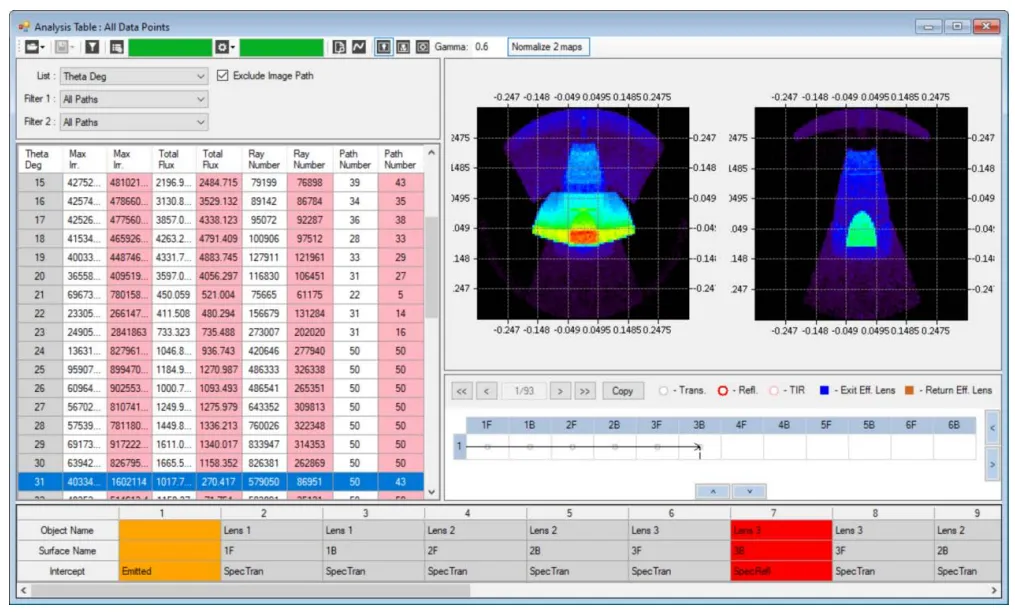
Task: Click the curve graph toolbar icon
Action: [359, 47]
